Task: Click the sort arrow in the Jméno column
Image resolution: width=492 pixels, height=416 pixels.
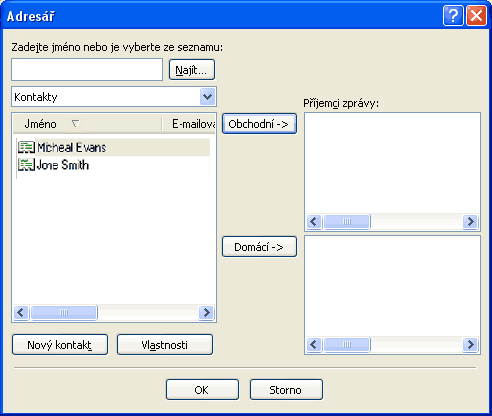Action: coord(76,124)
